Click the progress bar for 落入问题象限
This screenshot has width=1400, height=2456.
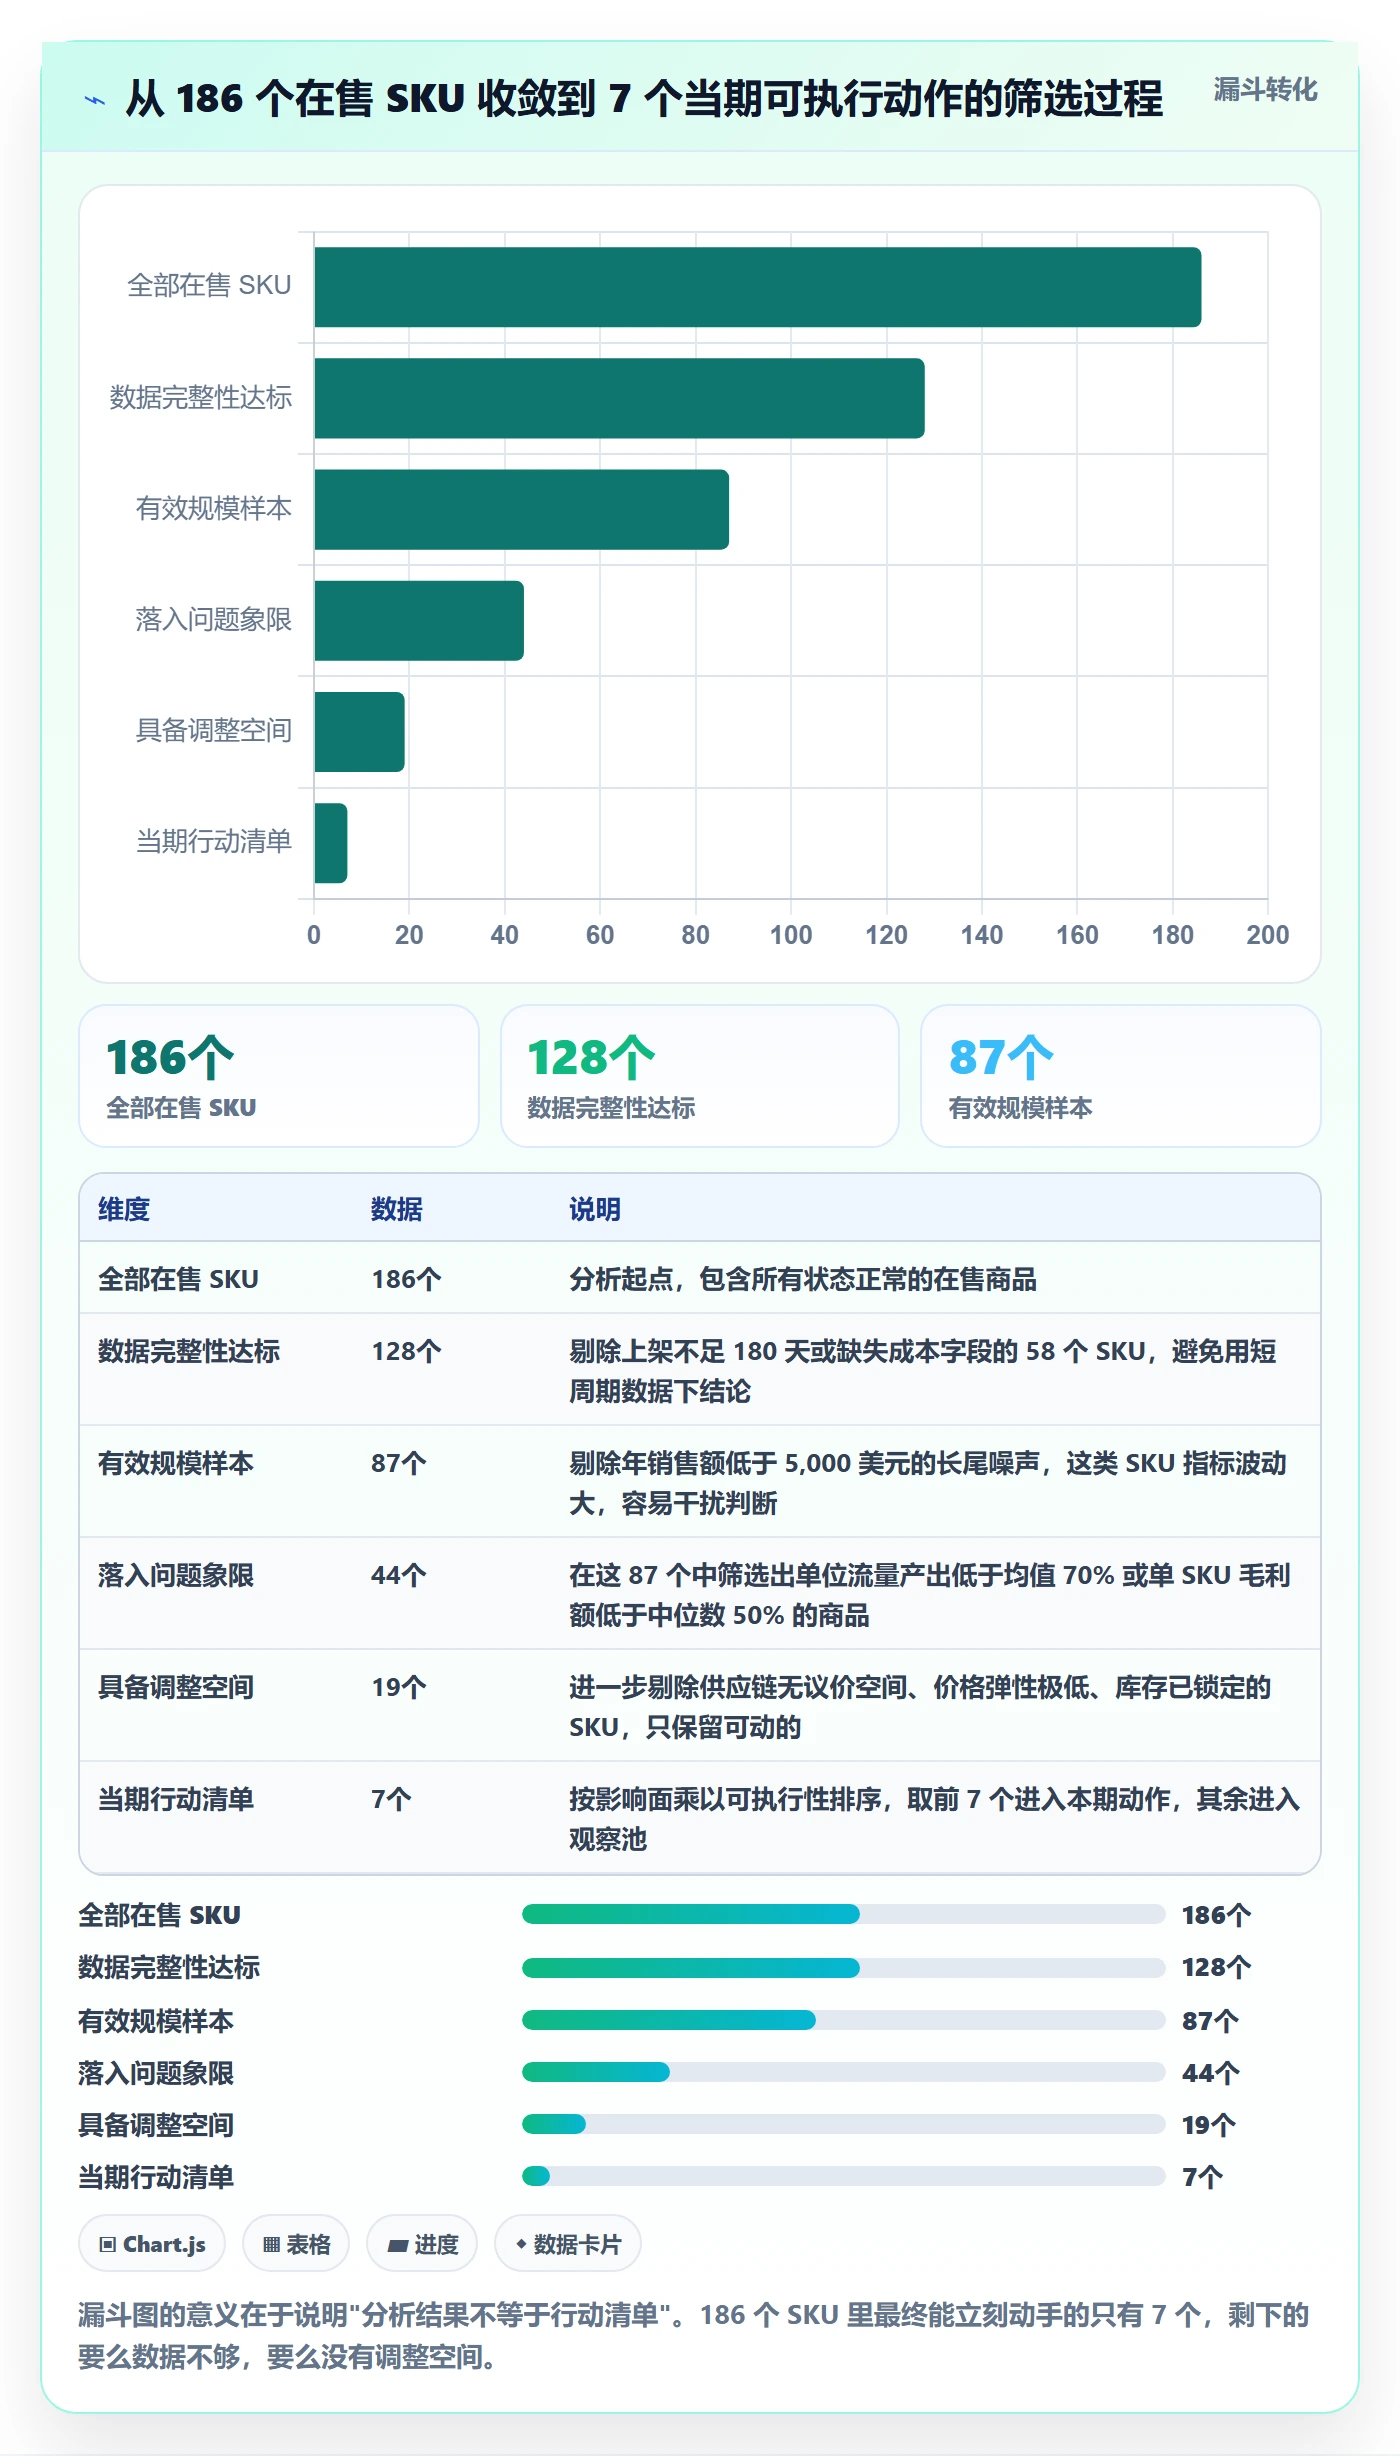tap(844, 2072)
